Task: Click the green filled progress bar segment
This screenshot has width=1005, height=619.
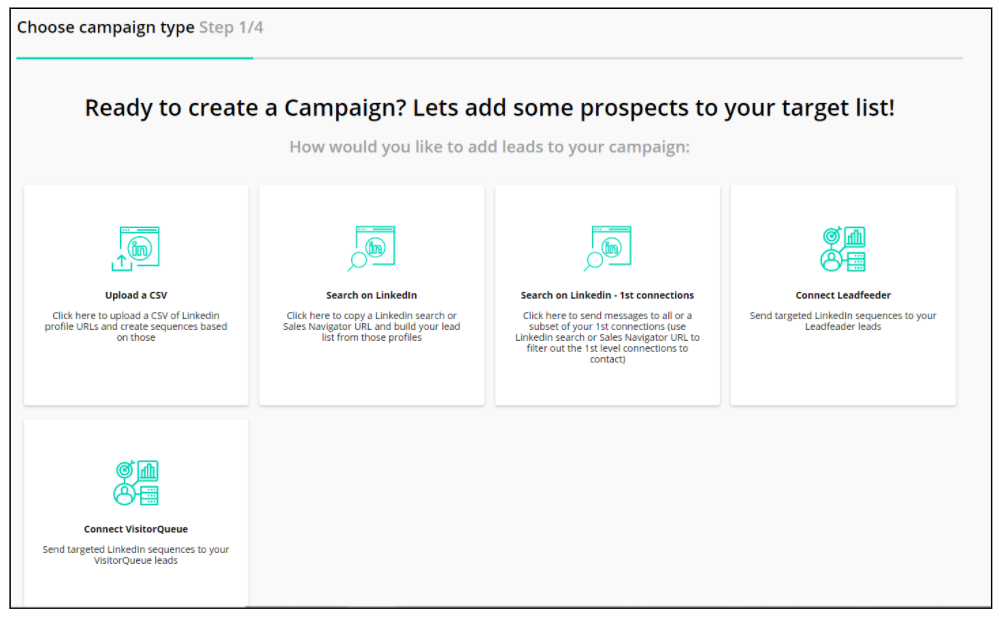Action: pyautogui.click(x=135, y=58)
